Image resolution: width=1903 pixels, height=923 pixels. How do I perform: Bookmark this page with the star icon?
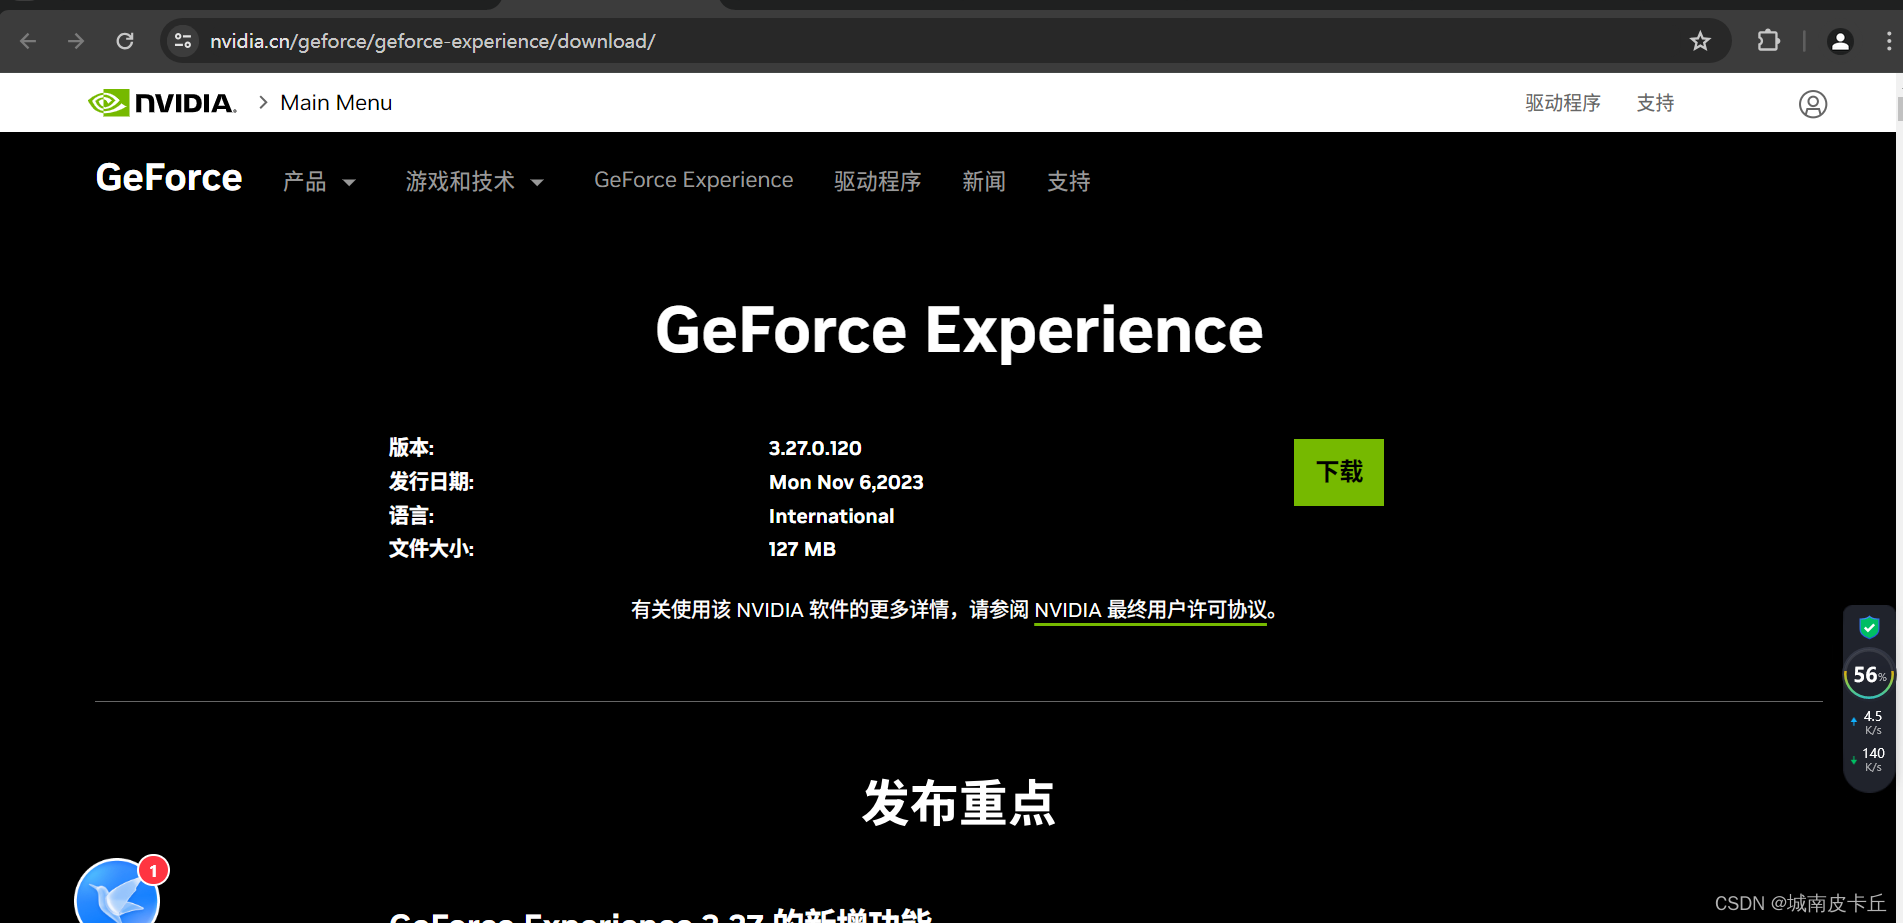pyautogui.click(x=1700, y=41)
